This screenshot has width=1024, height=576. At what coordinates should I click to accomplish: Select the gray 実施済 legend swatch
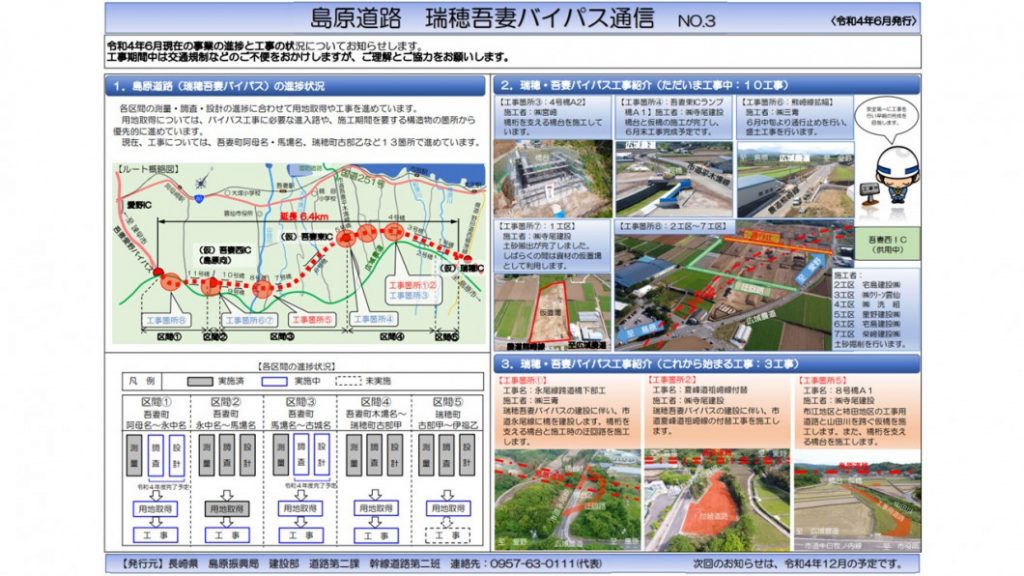pyautogui.click(x=201, y=379)
